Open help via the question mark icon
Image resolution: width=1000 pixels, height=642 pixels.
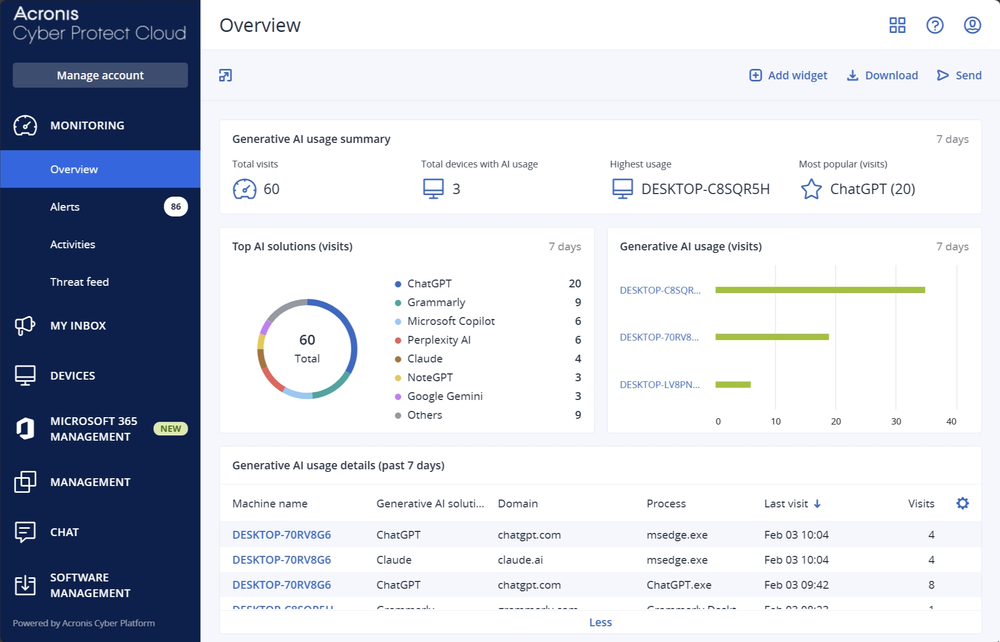click(x=935, y=25)
